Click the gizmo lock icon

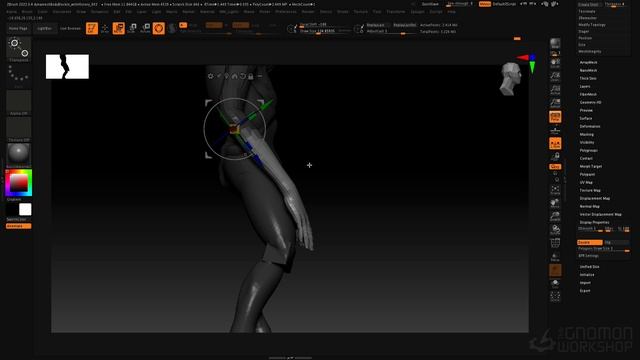251,76
